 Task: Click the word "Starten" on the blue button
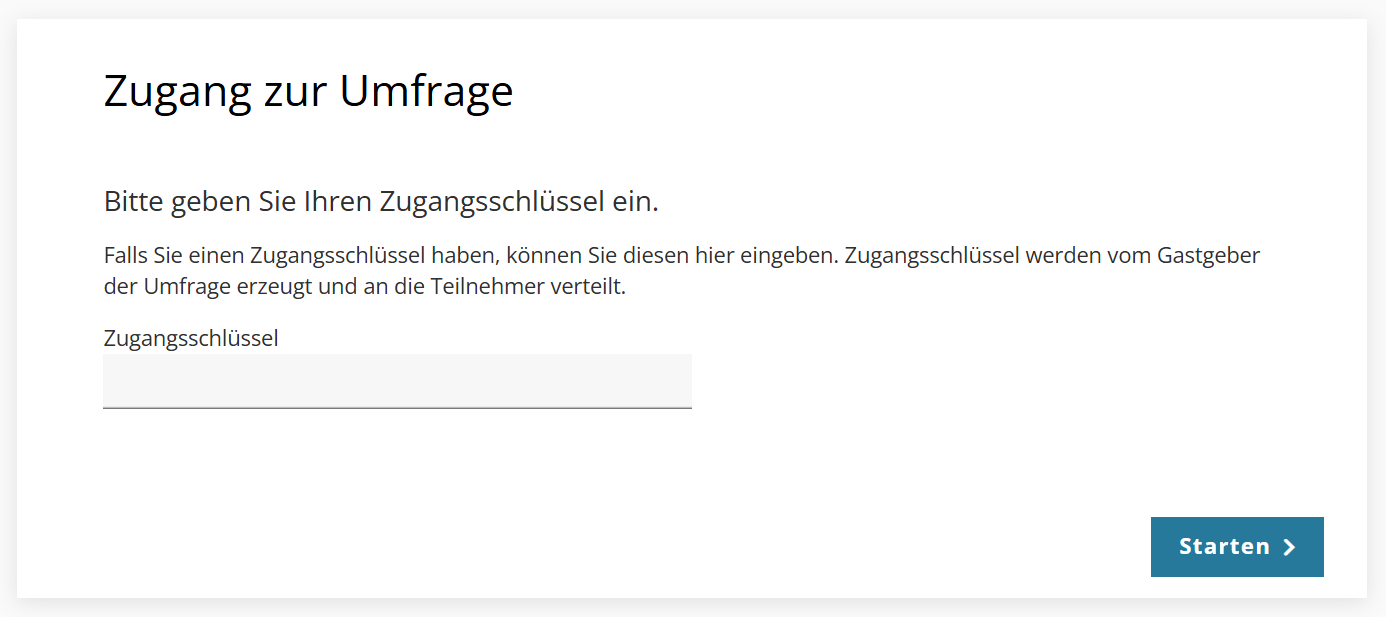coord(1224,546)
